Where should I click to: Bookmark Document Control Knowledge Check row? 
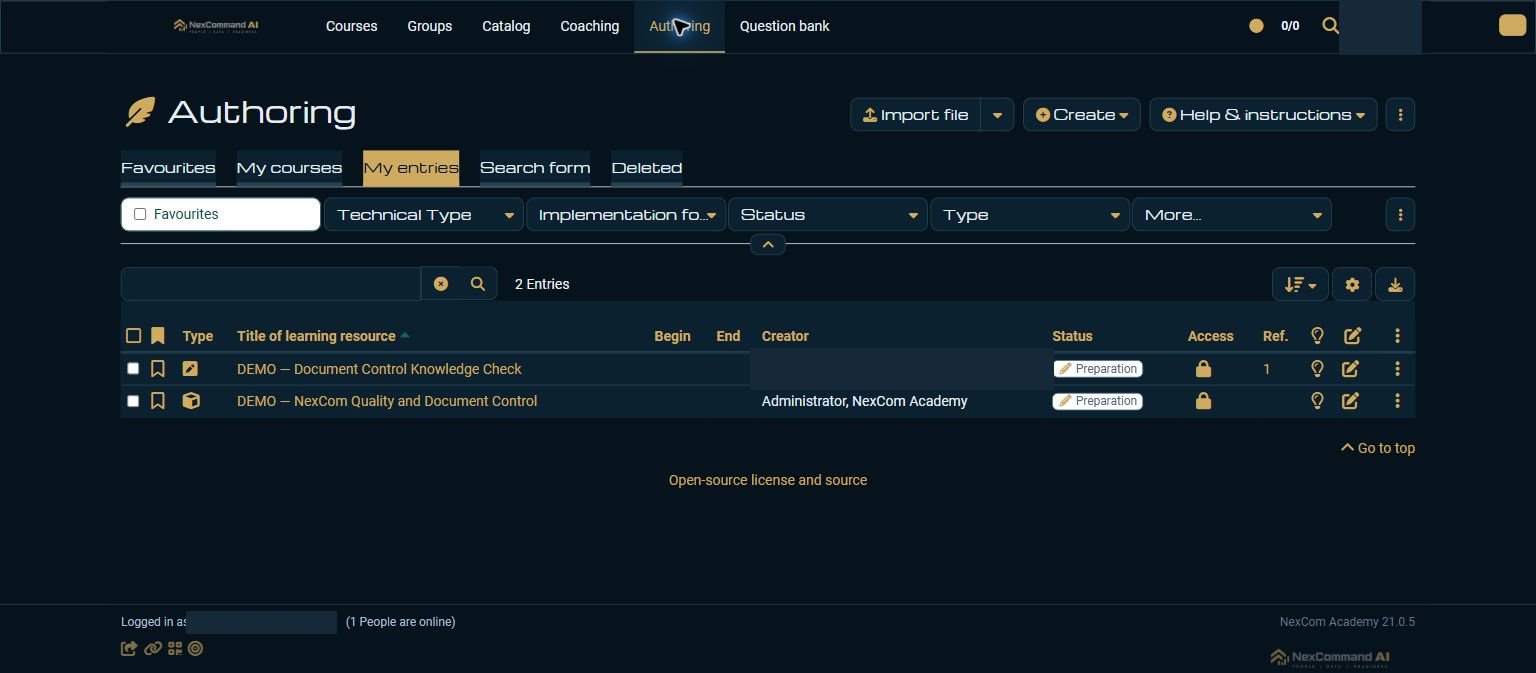157,369
